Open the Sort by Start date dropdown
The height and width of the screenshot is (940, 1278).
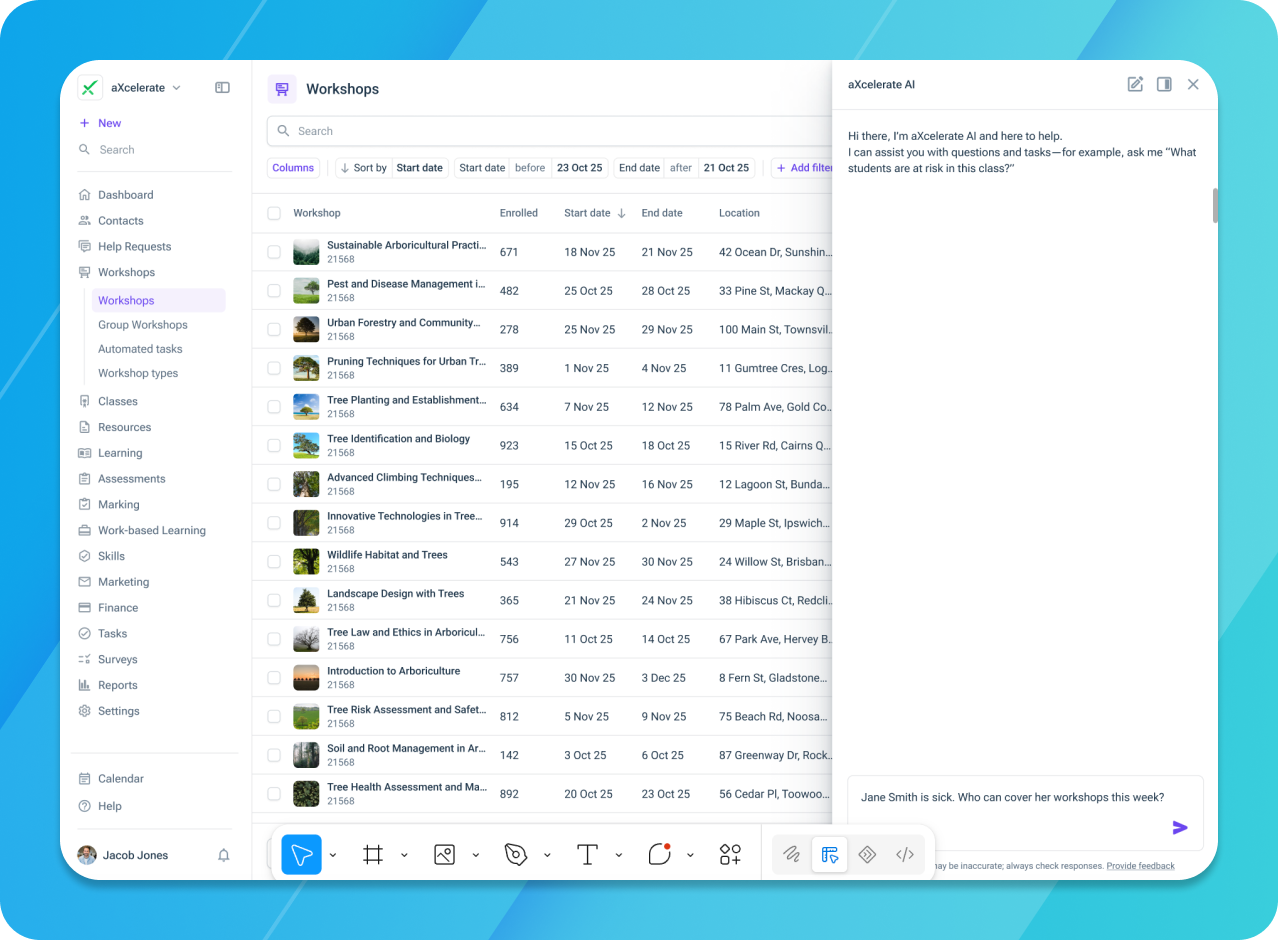click(x=391, y=168)
